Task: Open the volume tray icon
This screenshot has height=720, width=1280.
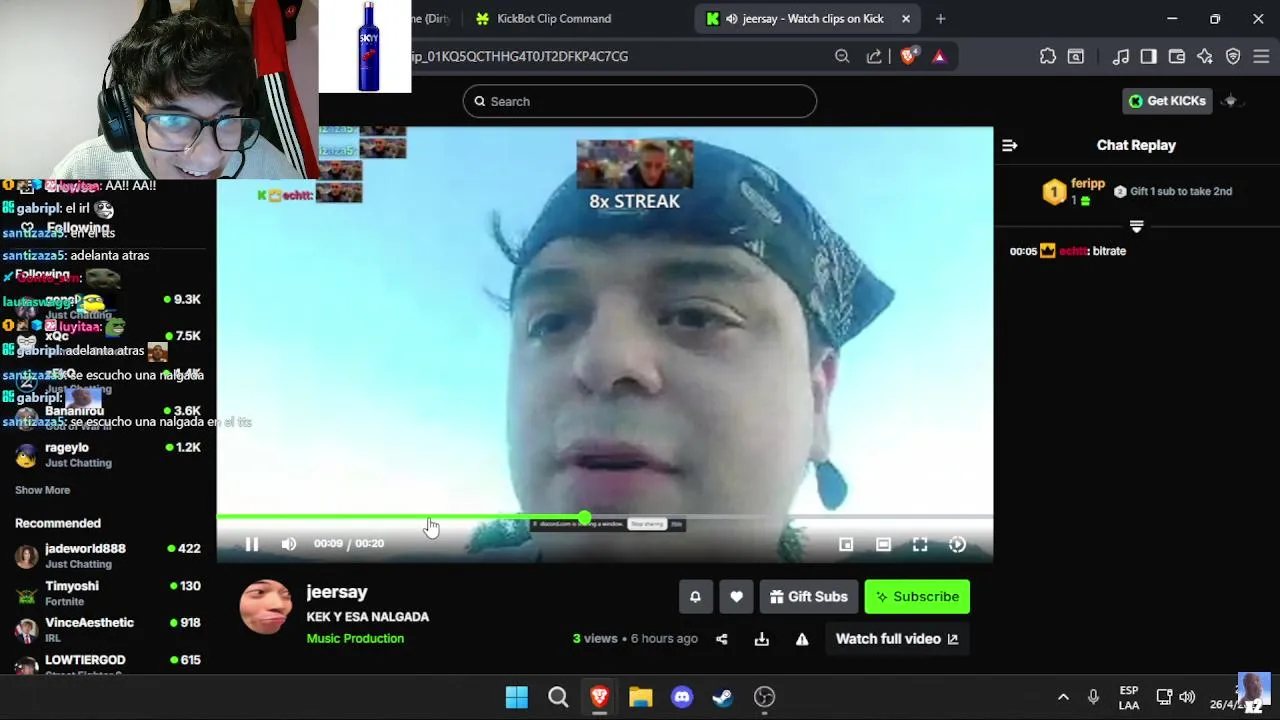Action: tap(1187, 697)
